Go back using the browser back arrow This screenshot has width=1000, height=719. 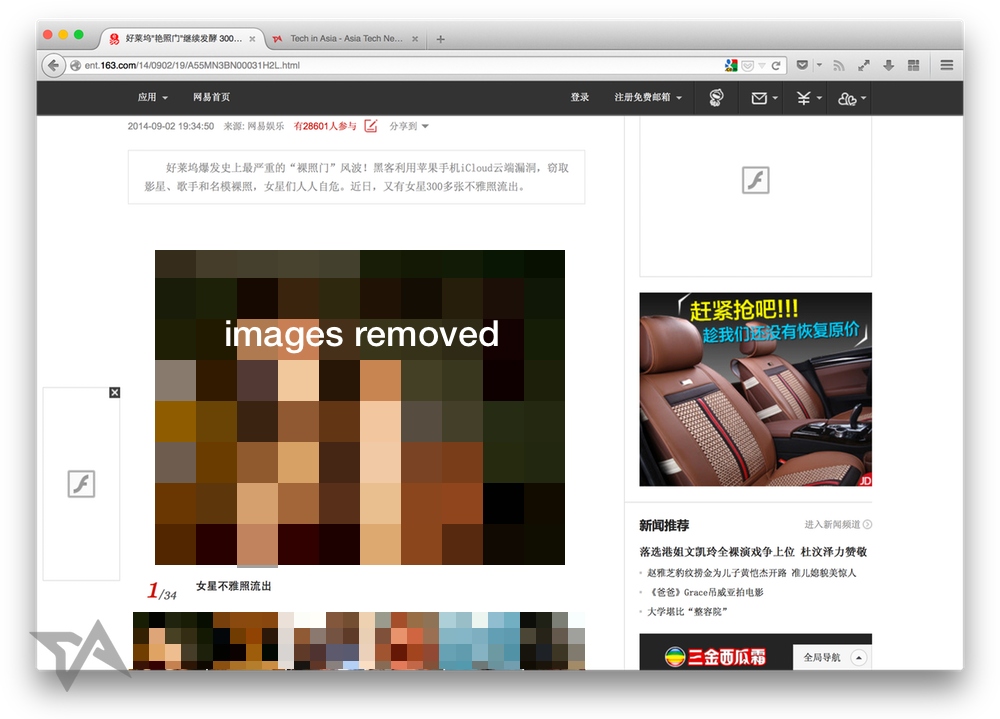(x=54, y=65)
